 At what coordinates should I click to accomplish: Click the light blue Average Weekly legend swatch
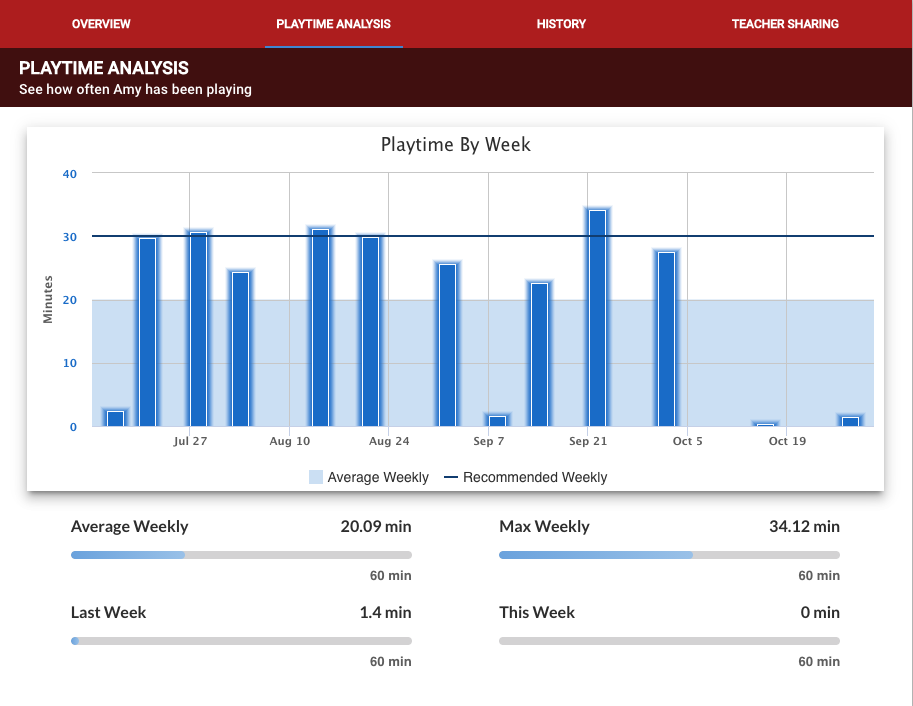pos(316,477)
